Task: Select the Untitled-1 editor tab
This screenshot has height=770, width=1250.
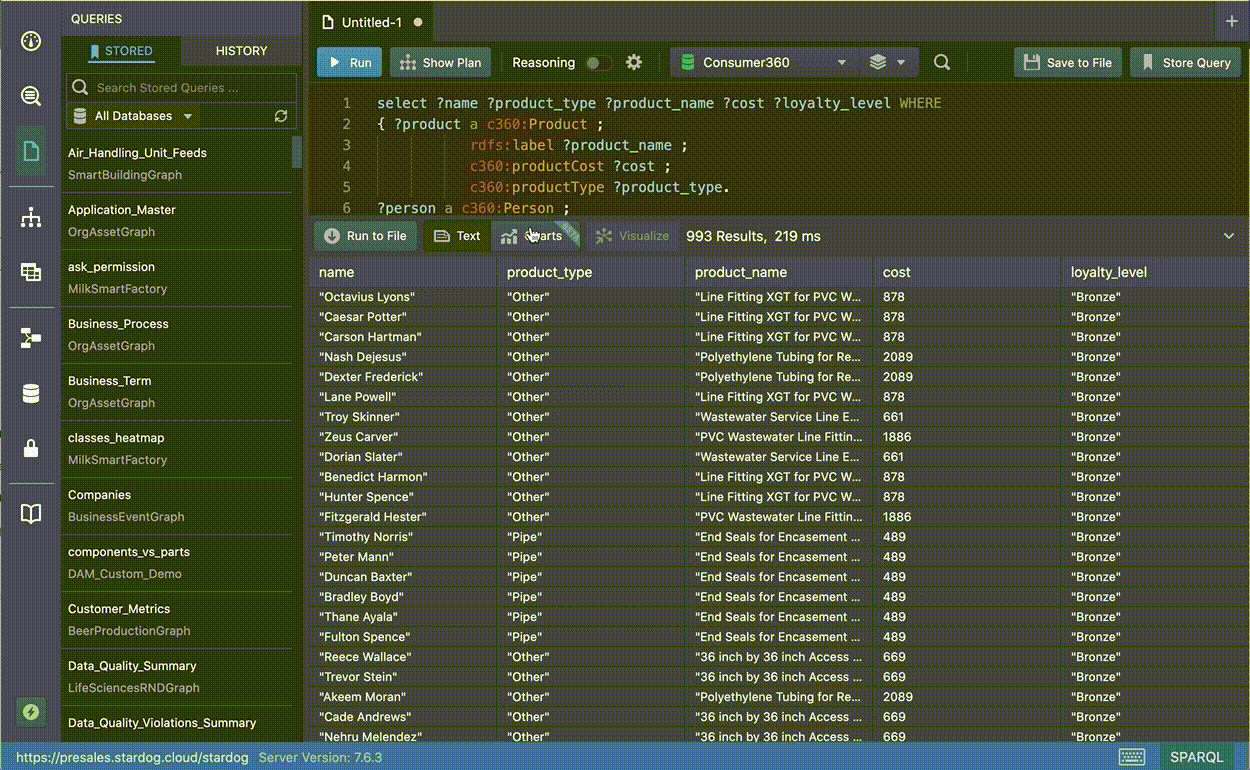Action: [370, 21]
